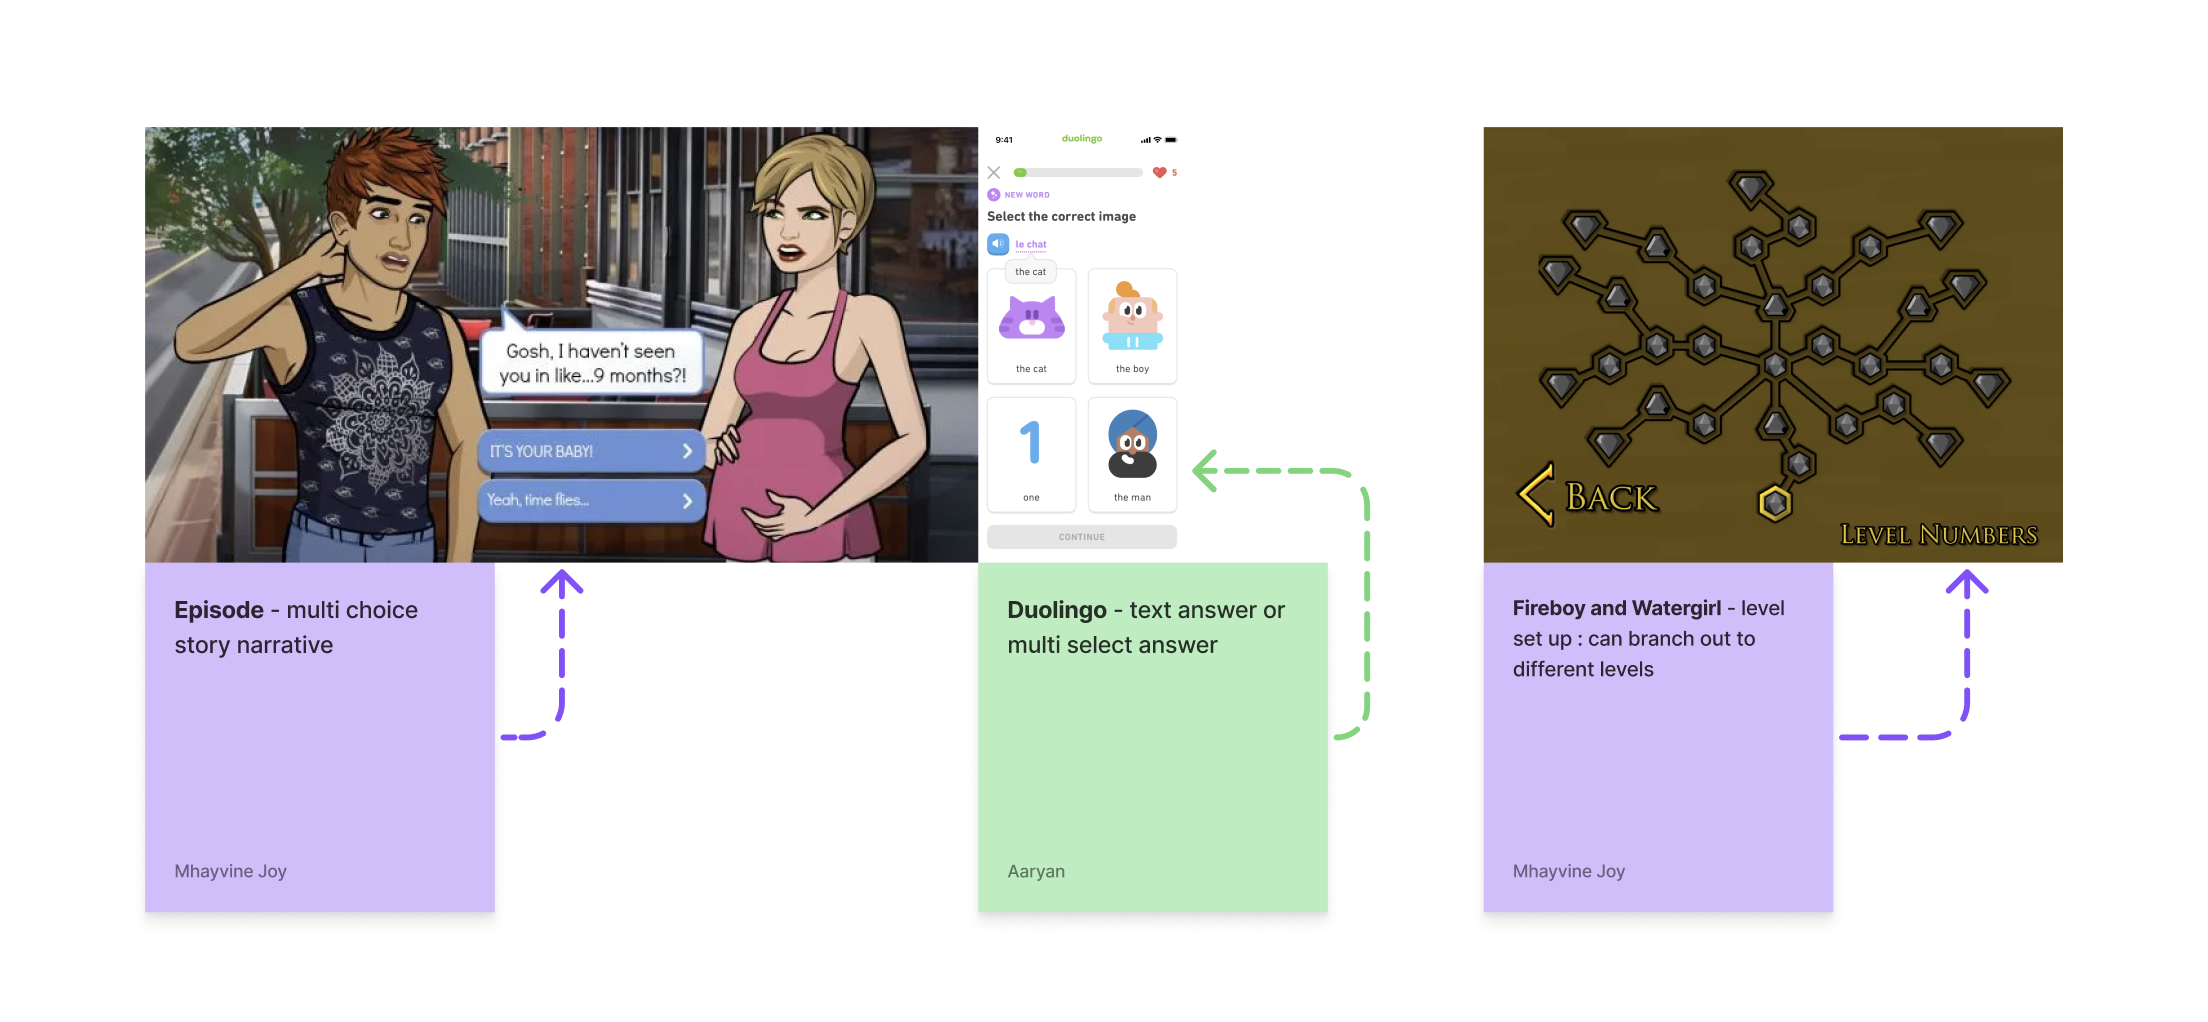This screenshot has width=2208, height=1022.
Task: Click "Mhayvine Joy" on the Episode note
Action: (230, 871)
